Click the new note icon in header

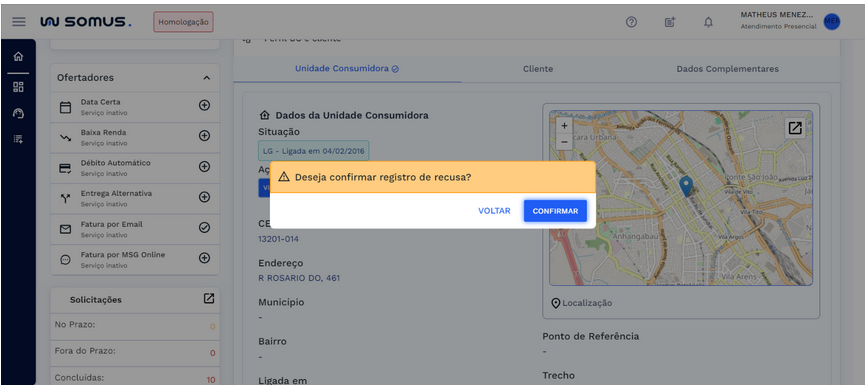670,22
